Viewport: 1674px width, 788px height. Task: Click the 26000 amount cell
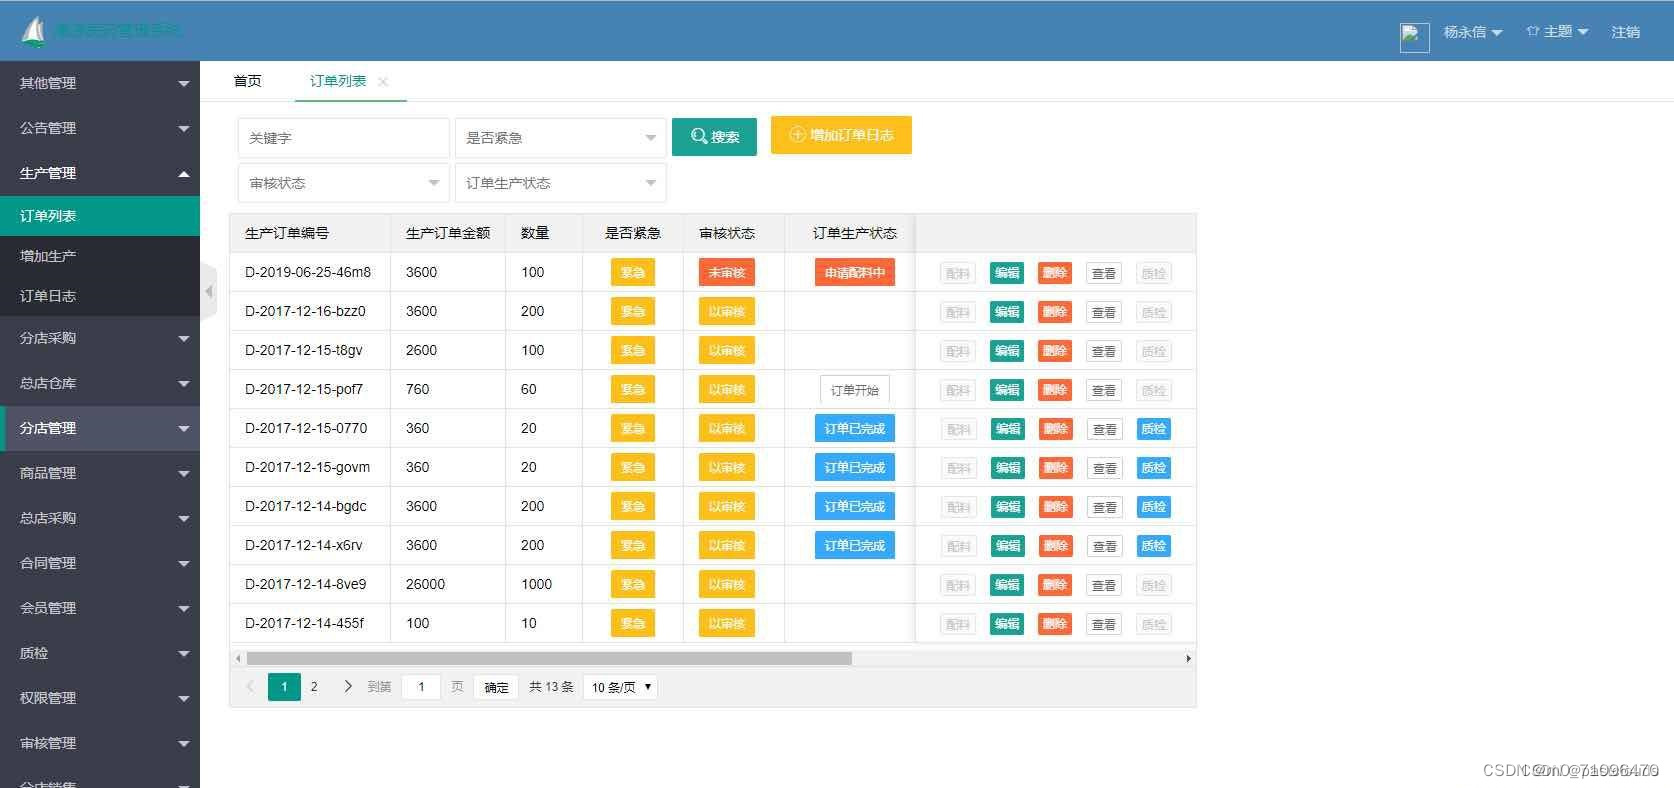click(x=448, y=584)
